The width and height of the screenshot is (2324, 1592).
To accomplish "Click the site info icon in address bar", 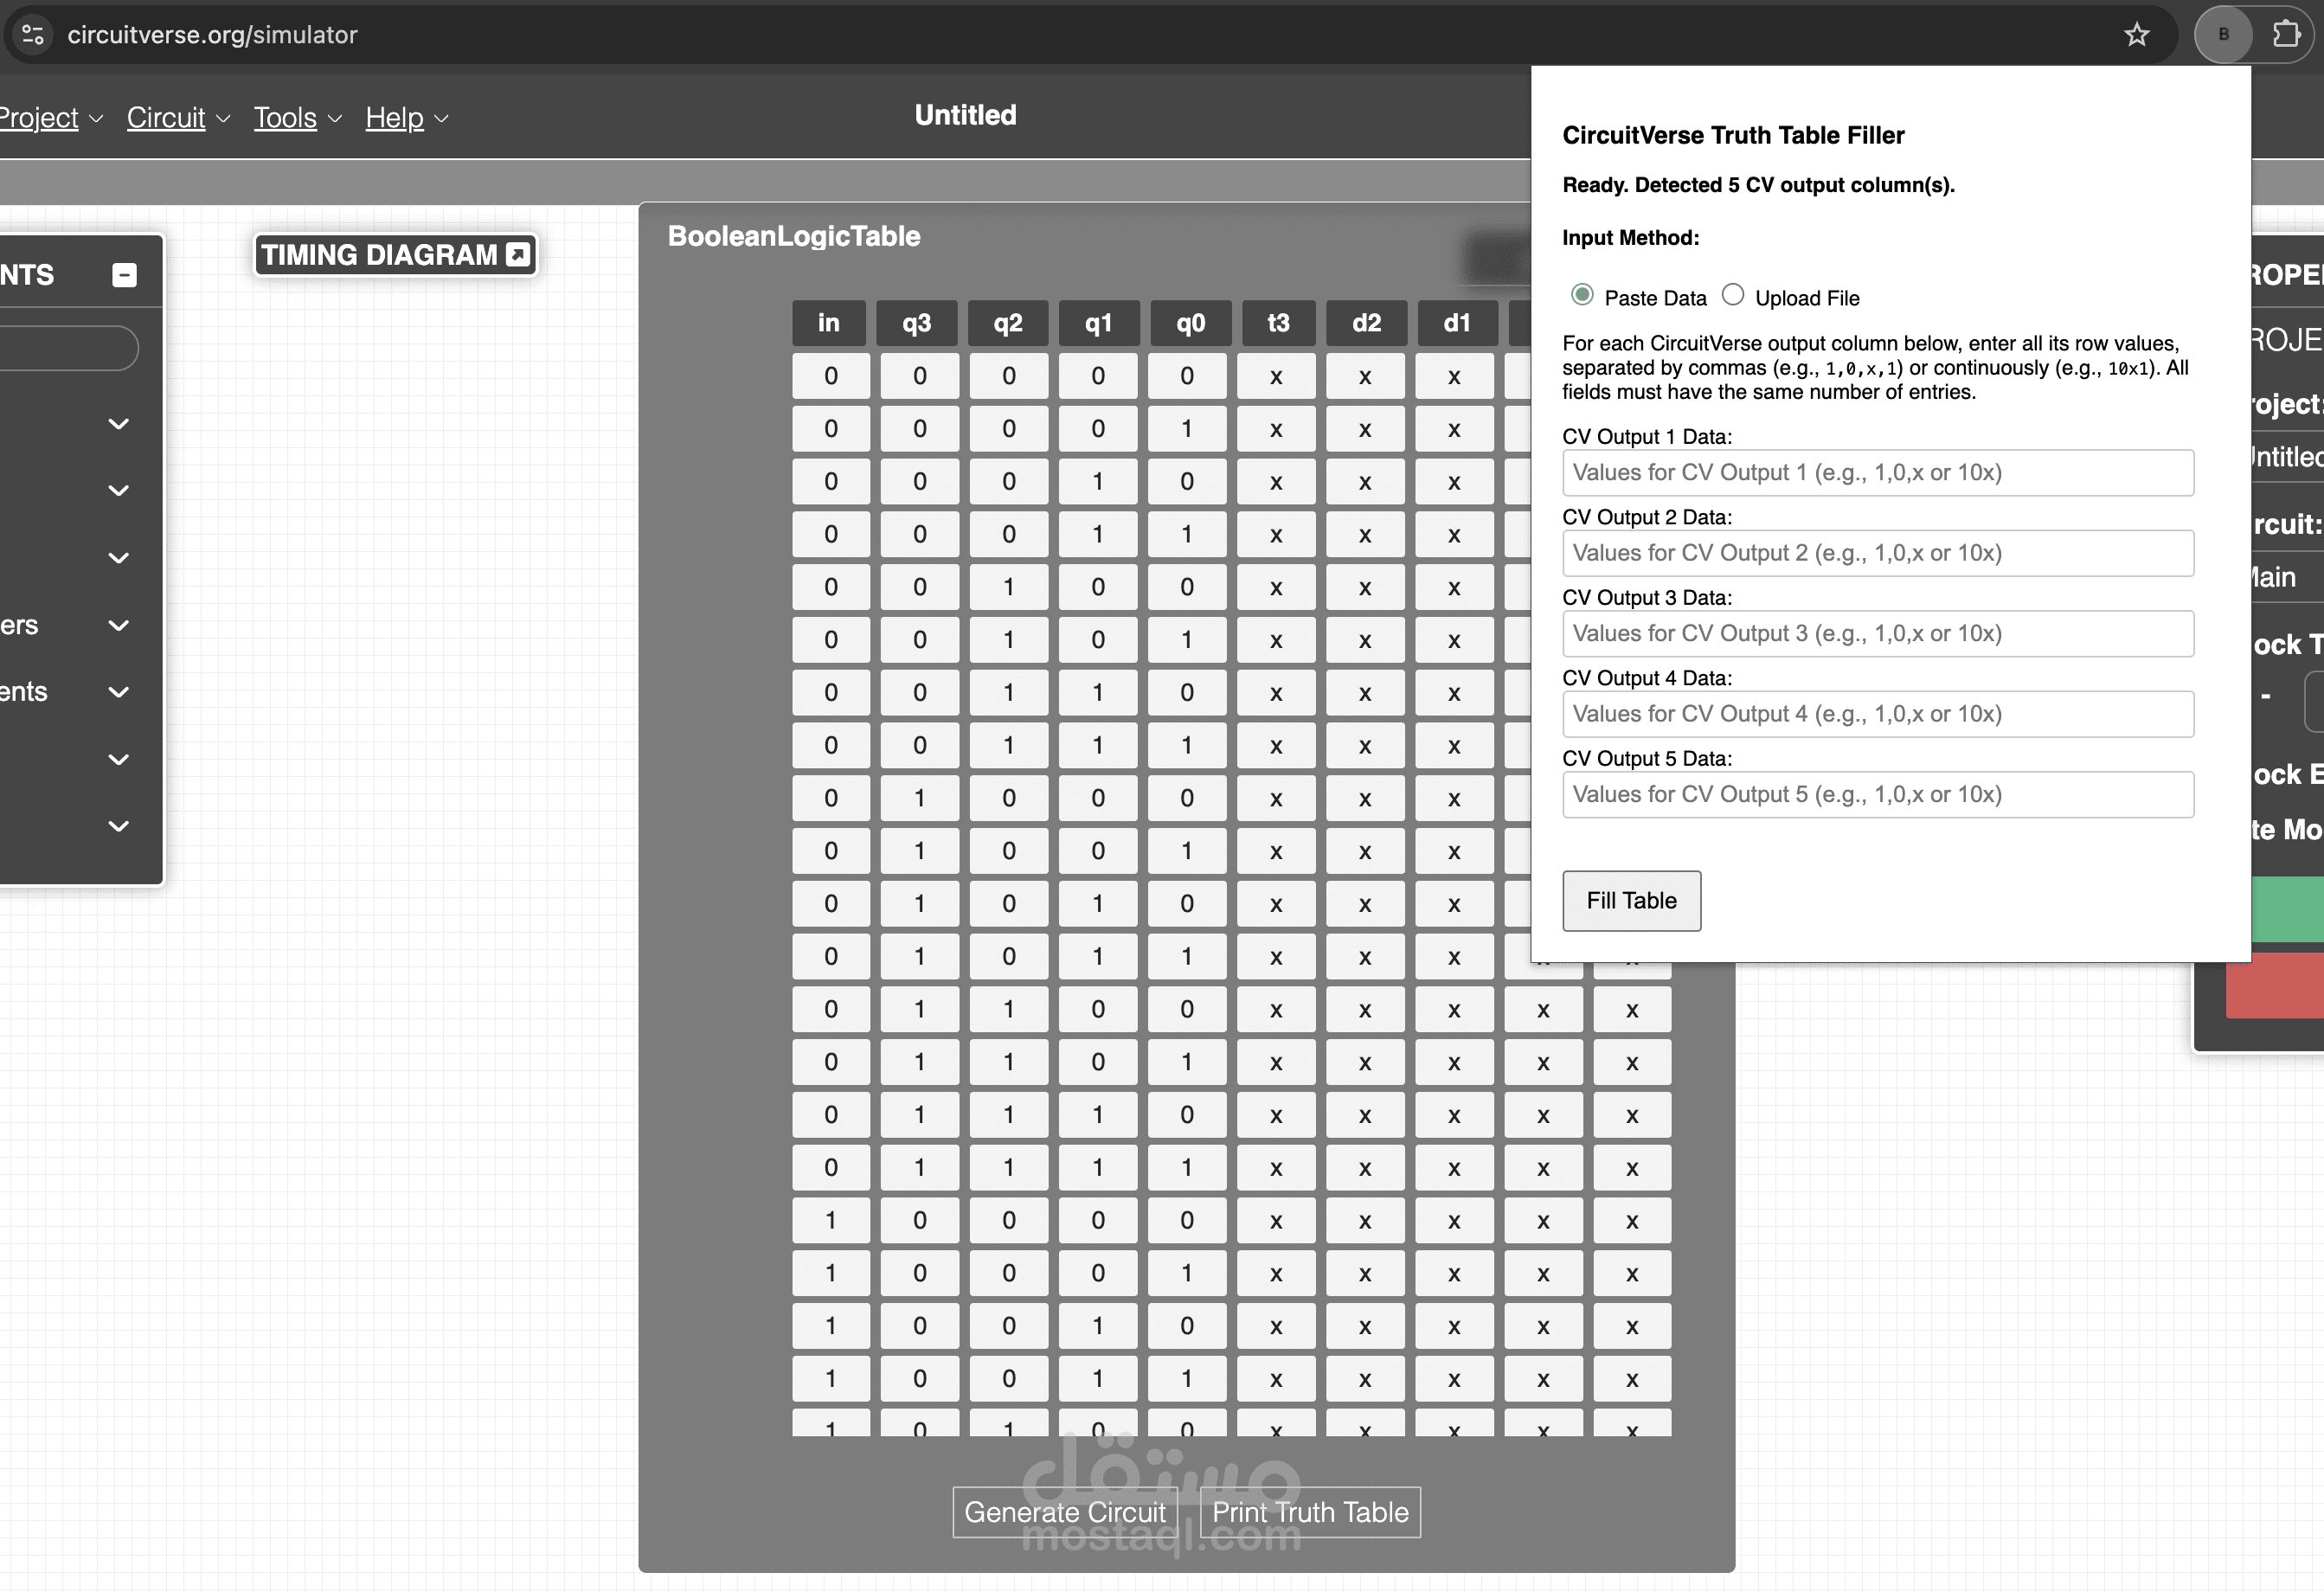I will 33,35.
